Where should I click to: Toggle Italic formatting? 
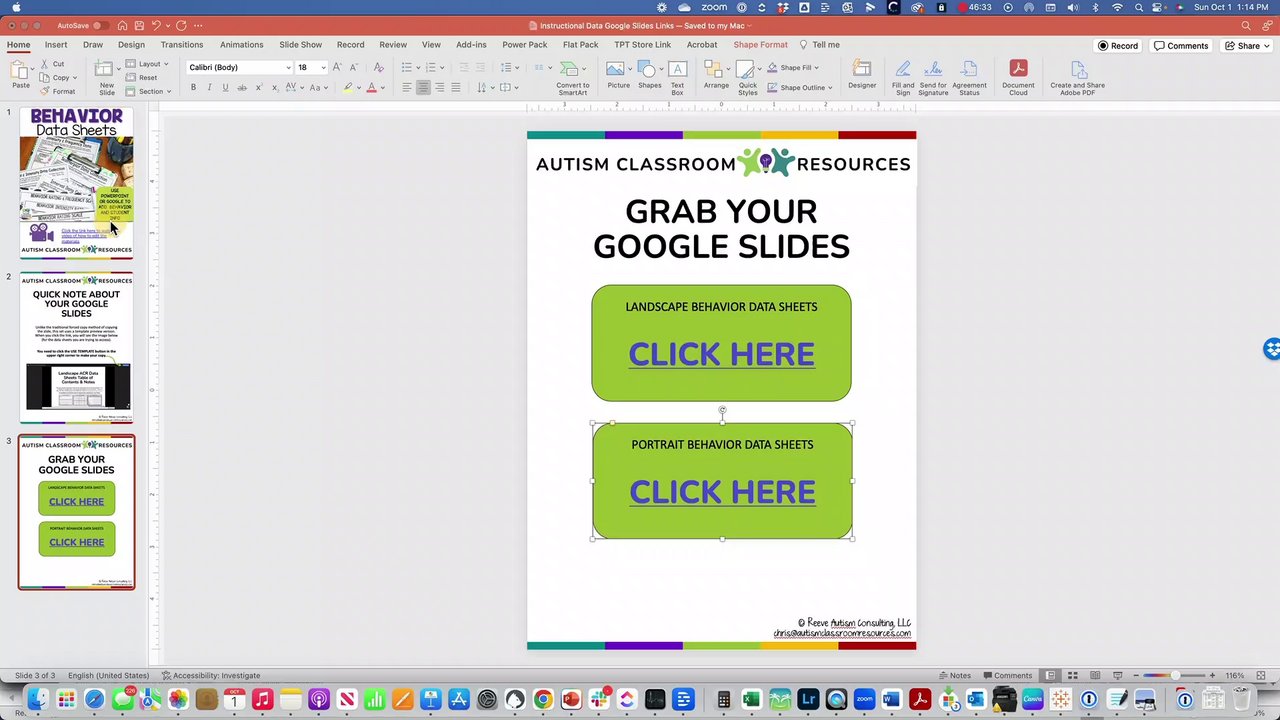coord(209,87)
